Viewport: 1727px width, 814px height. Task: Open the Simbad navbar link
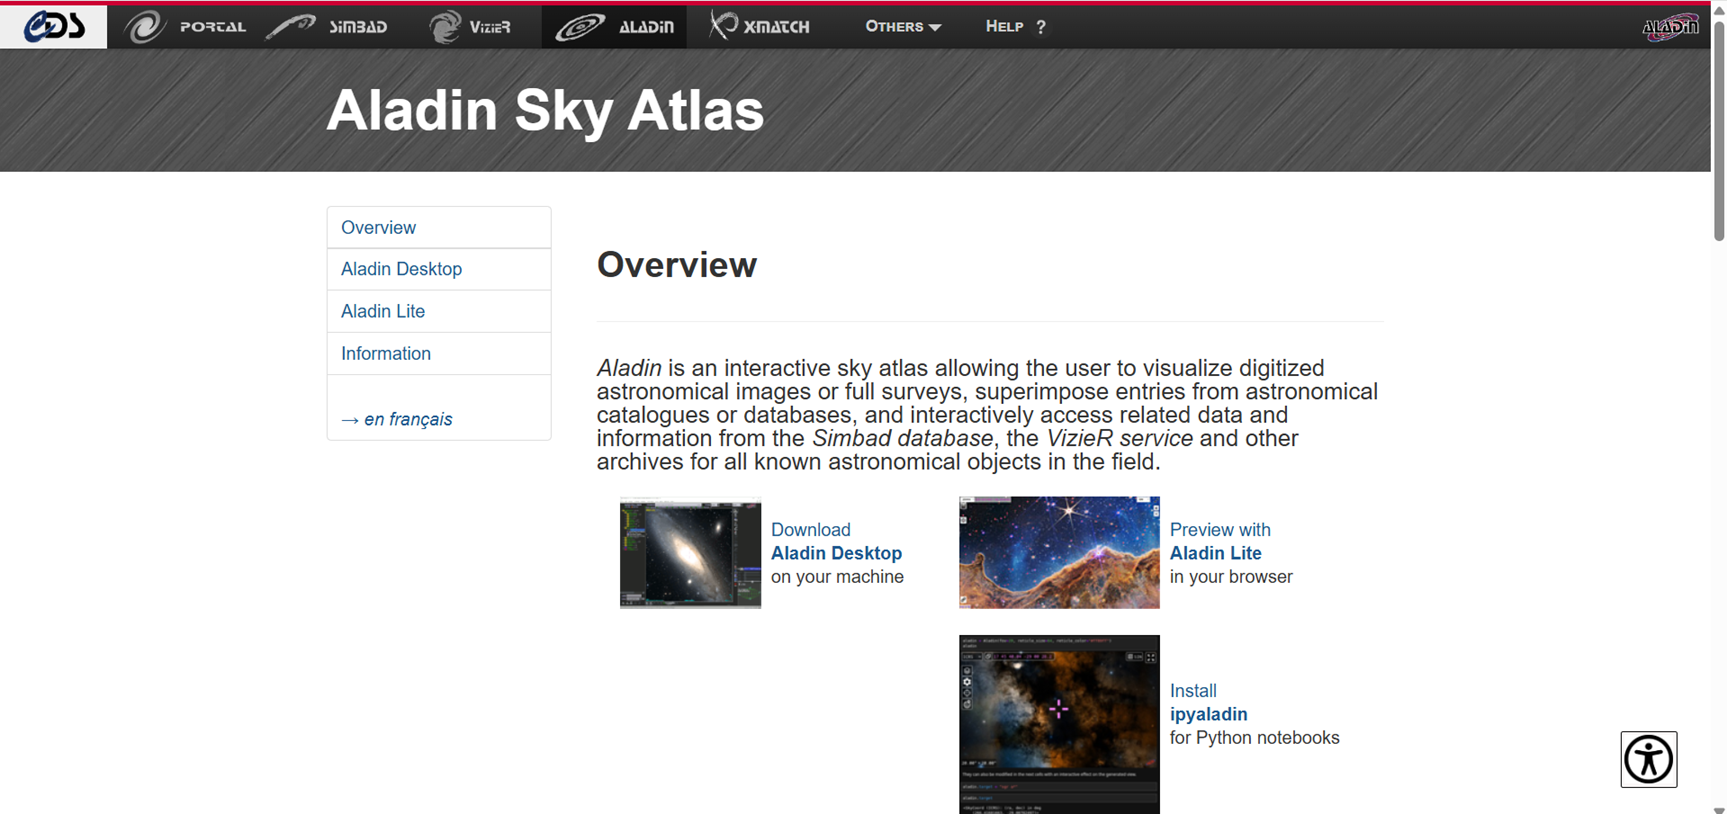tap(358, 27)
